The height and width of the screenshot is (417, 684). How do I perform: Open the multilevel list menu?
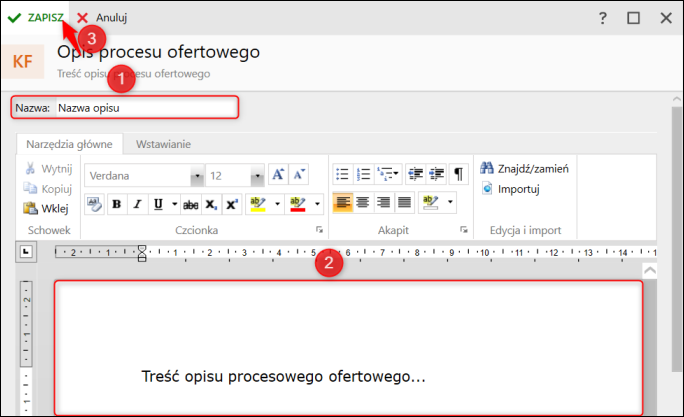[387, 174]
